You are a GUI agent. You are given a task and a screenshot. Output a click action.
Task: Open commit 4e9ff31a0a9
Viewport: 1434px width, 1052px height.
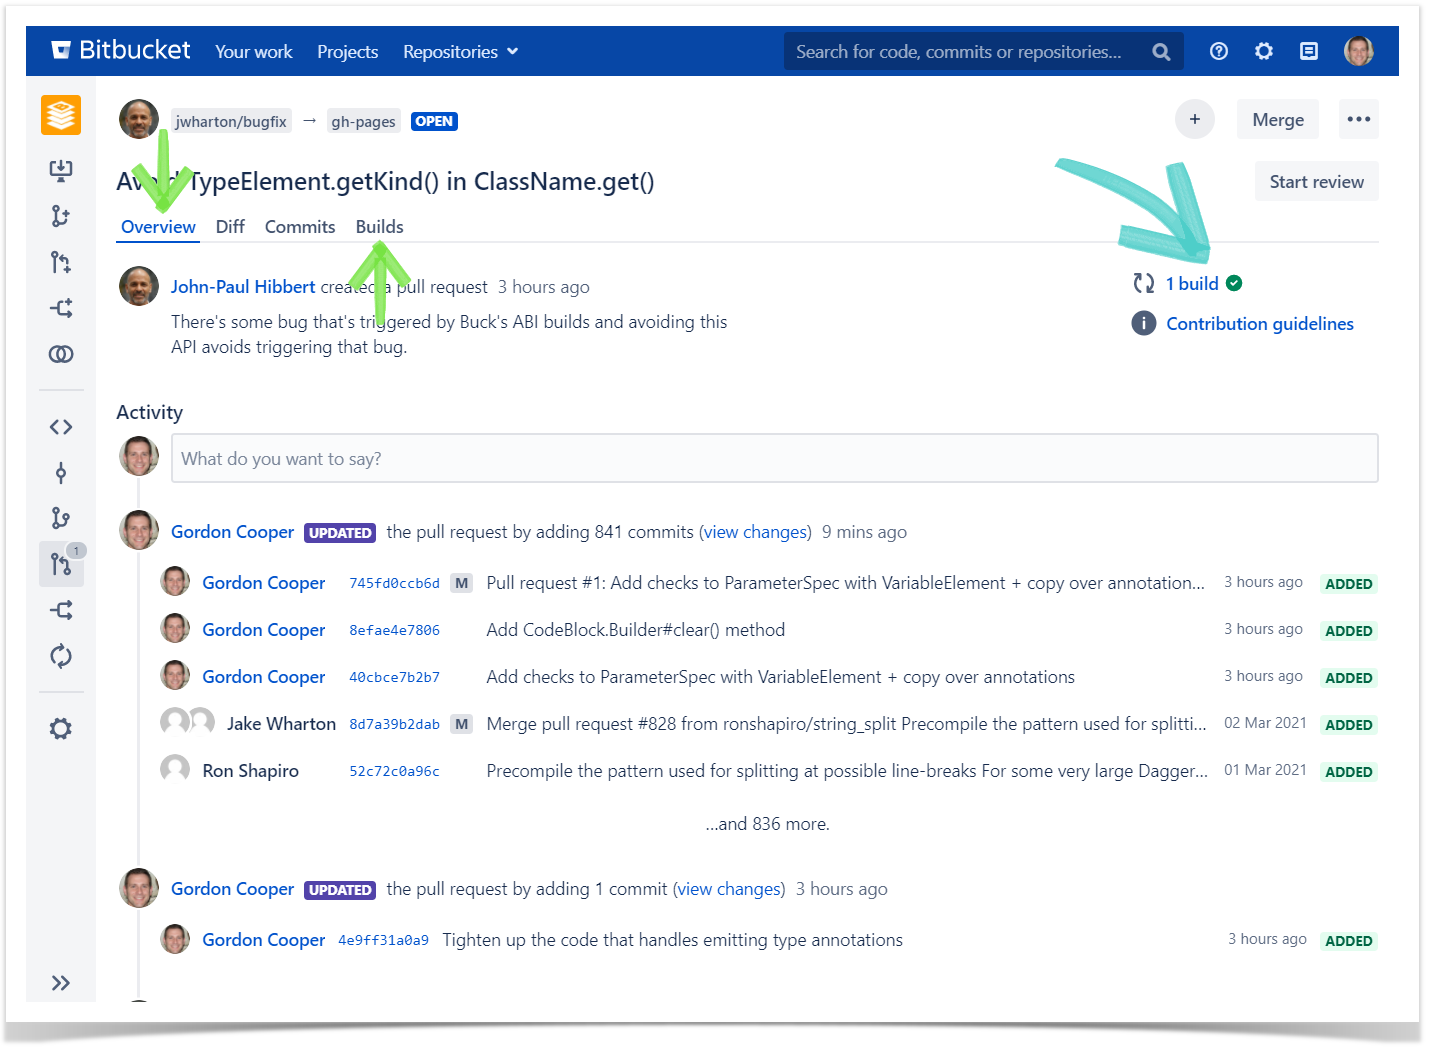[383, 940]
